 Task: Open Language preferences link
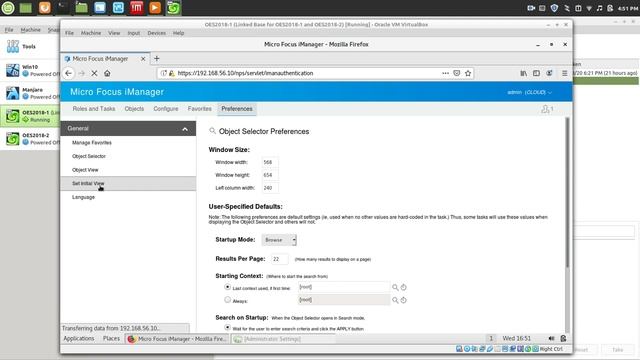[83, 197]
